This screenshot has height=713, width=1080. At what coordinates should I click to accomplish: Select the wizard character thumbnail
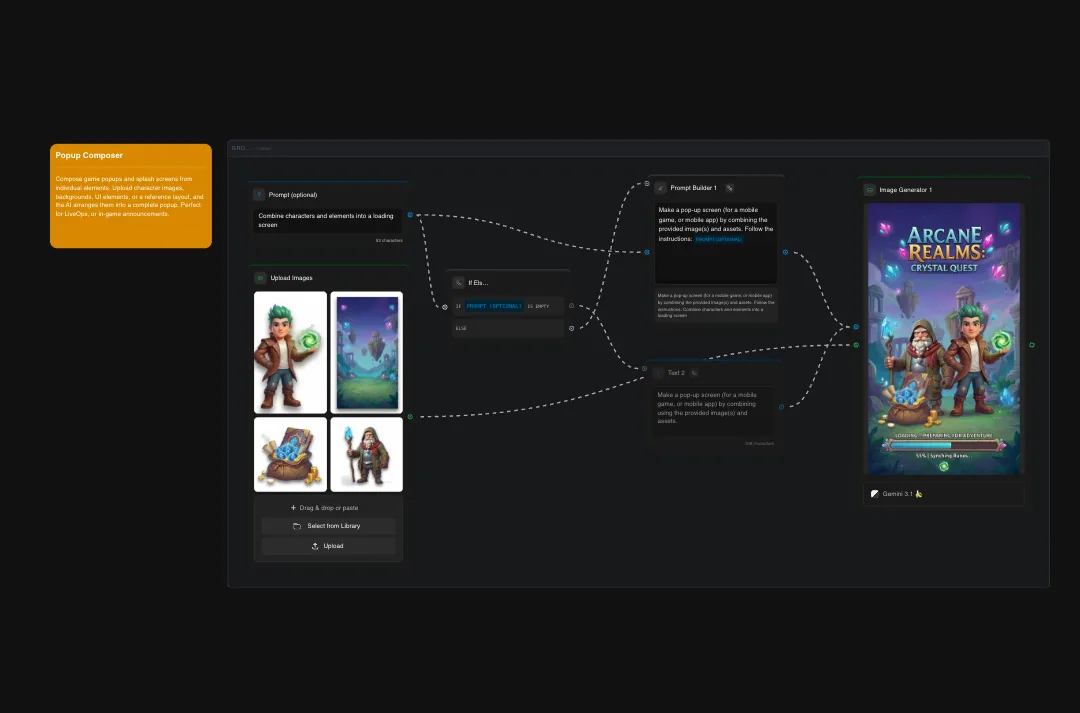(366, 454)
